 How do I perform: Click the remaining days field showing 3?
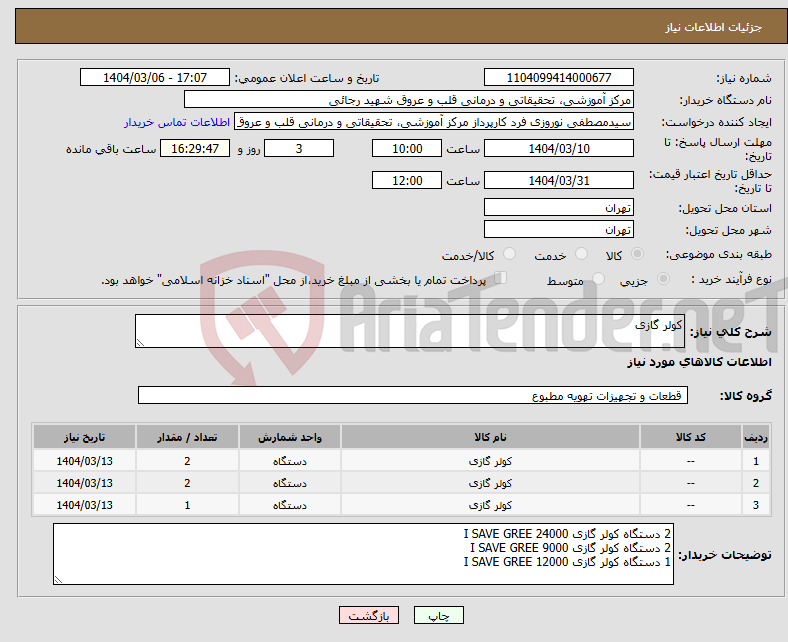299,148
